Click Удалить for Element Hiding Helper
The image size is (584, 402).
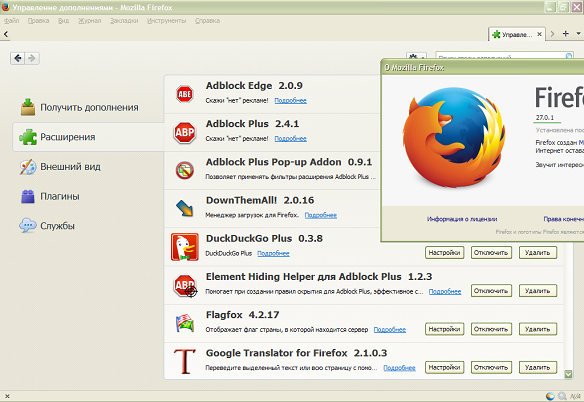(537, 291)
